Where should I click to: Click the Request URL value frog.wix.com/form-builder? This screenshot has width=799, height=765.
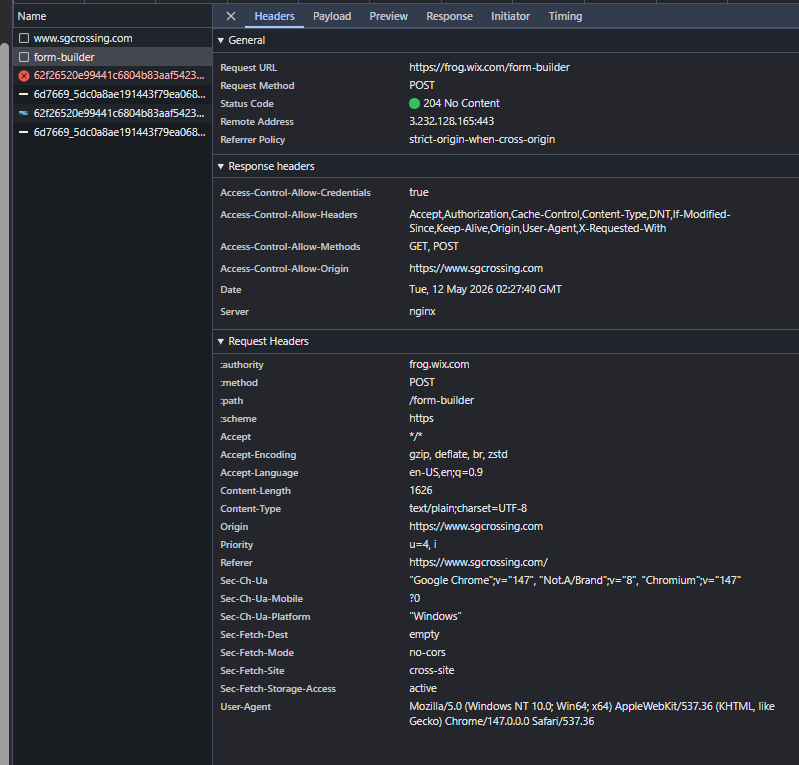tap(489, 67)
